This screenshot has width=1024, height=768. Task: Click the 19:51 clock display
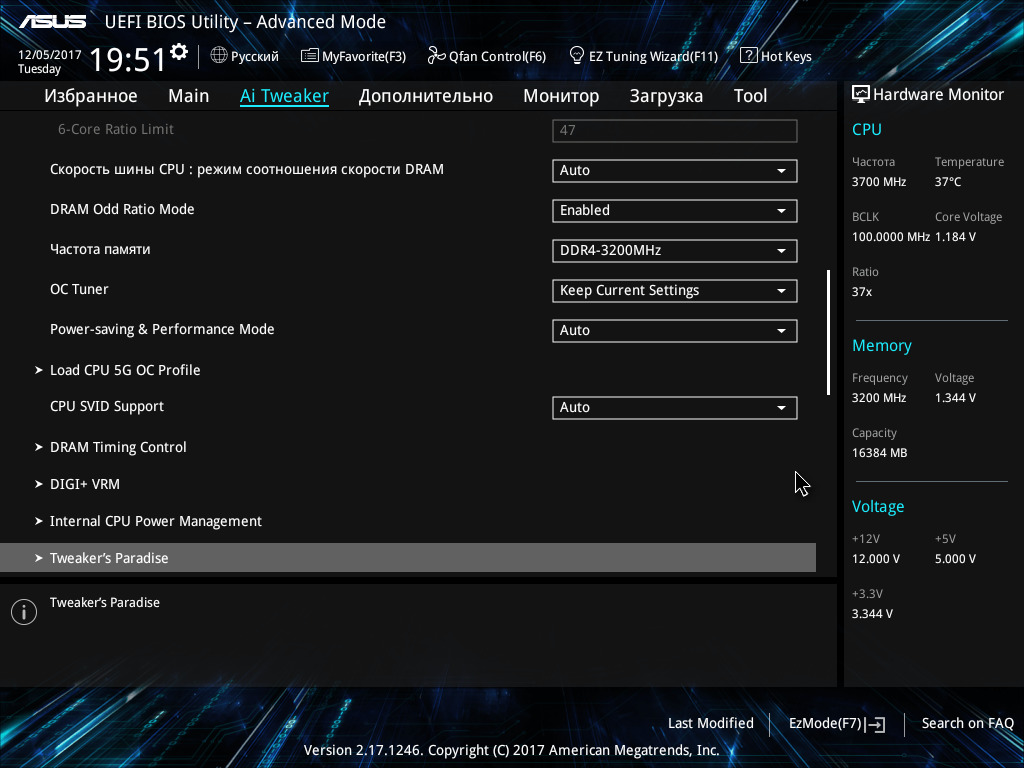(128, 59)
